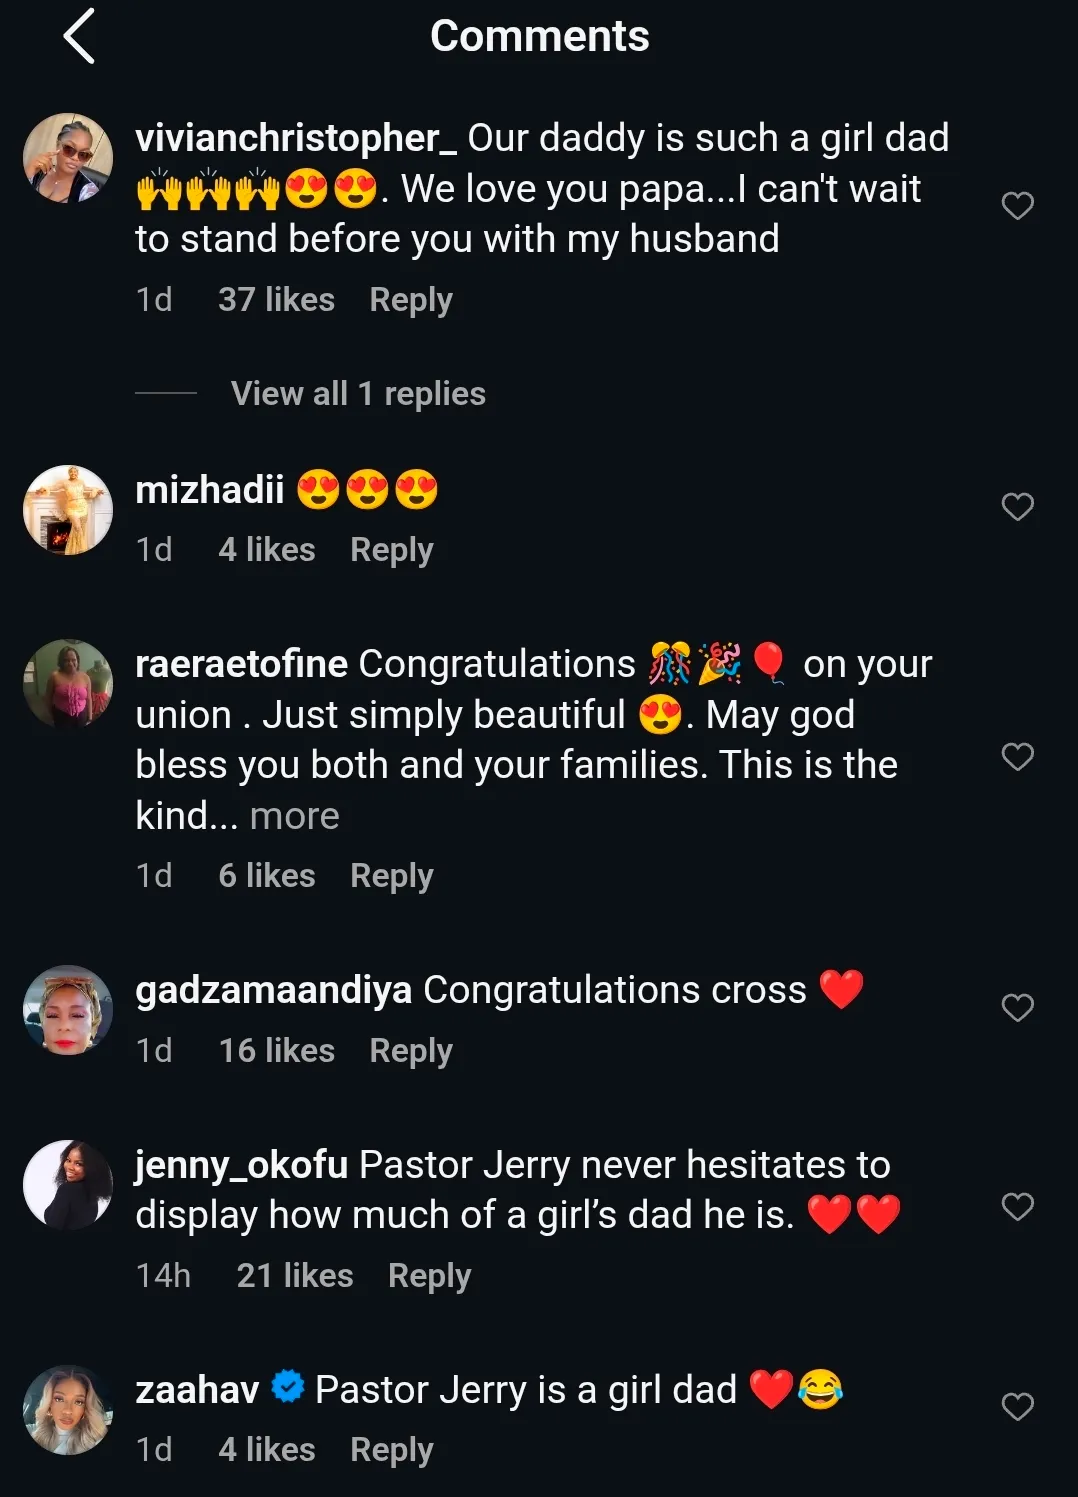The image size is (1078, 1497).
Task: Go back using the top-left arrow
Action: click(79, 37)
